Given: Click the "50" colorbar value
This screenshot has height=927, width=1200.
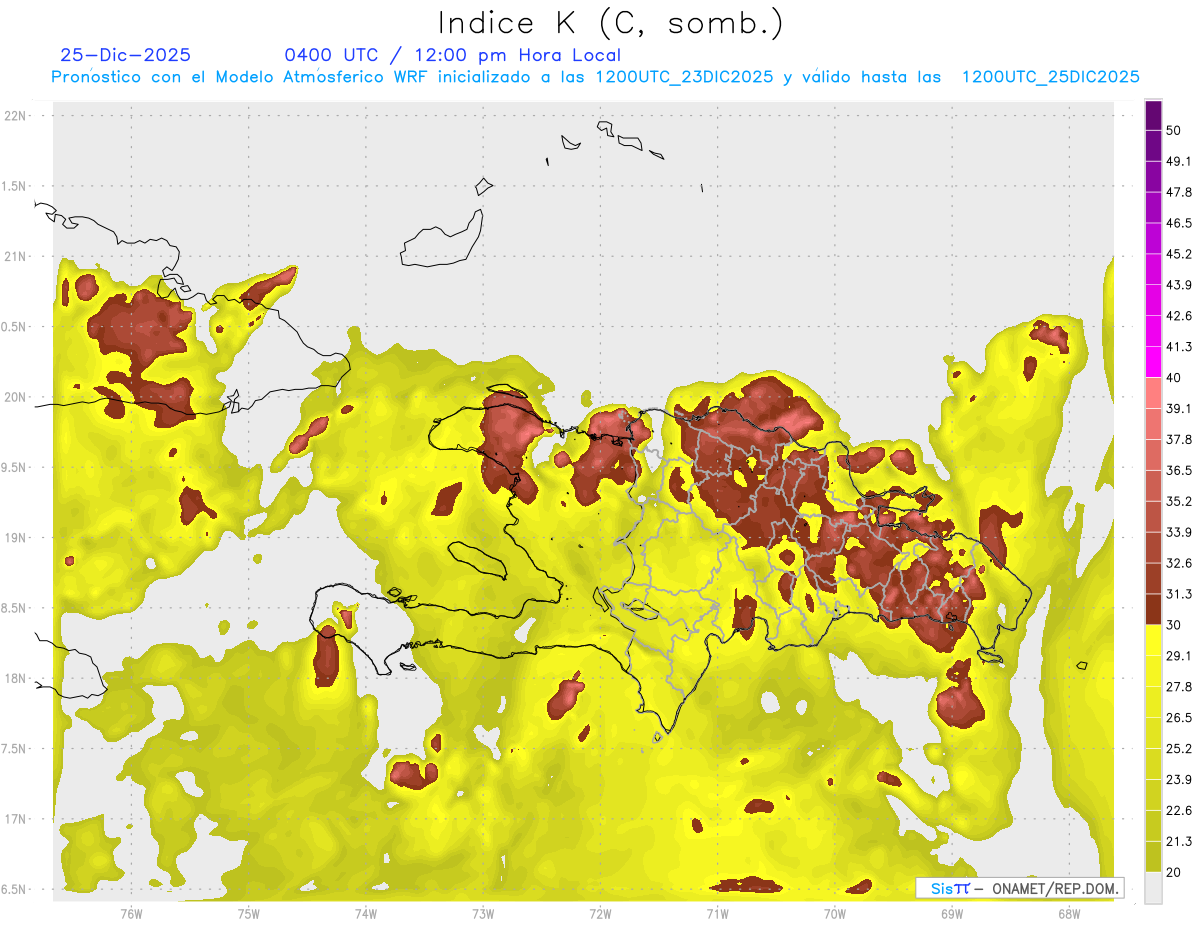Looking at the screenshot, I should tap(1174, 130).
